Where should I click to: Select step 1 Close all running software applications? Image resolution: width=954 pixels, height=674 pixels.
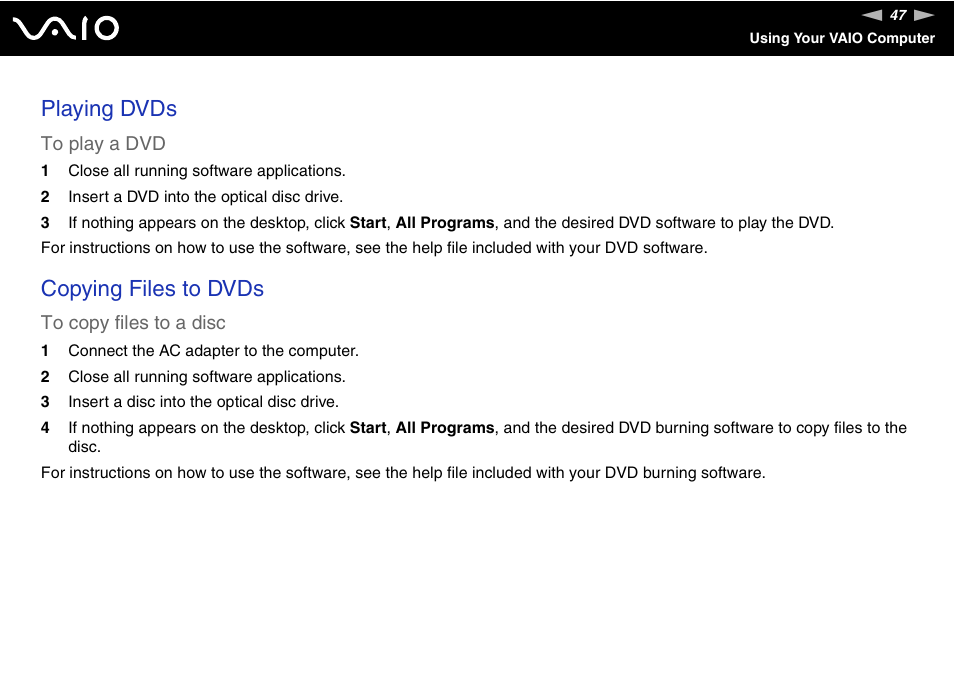pyautogui.click(x=206, y=171)
